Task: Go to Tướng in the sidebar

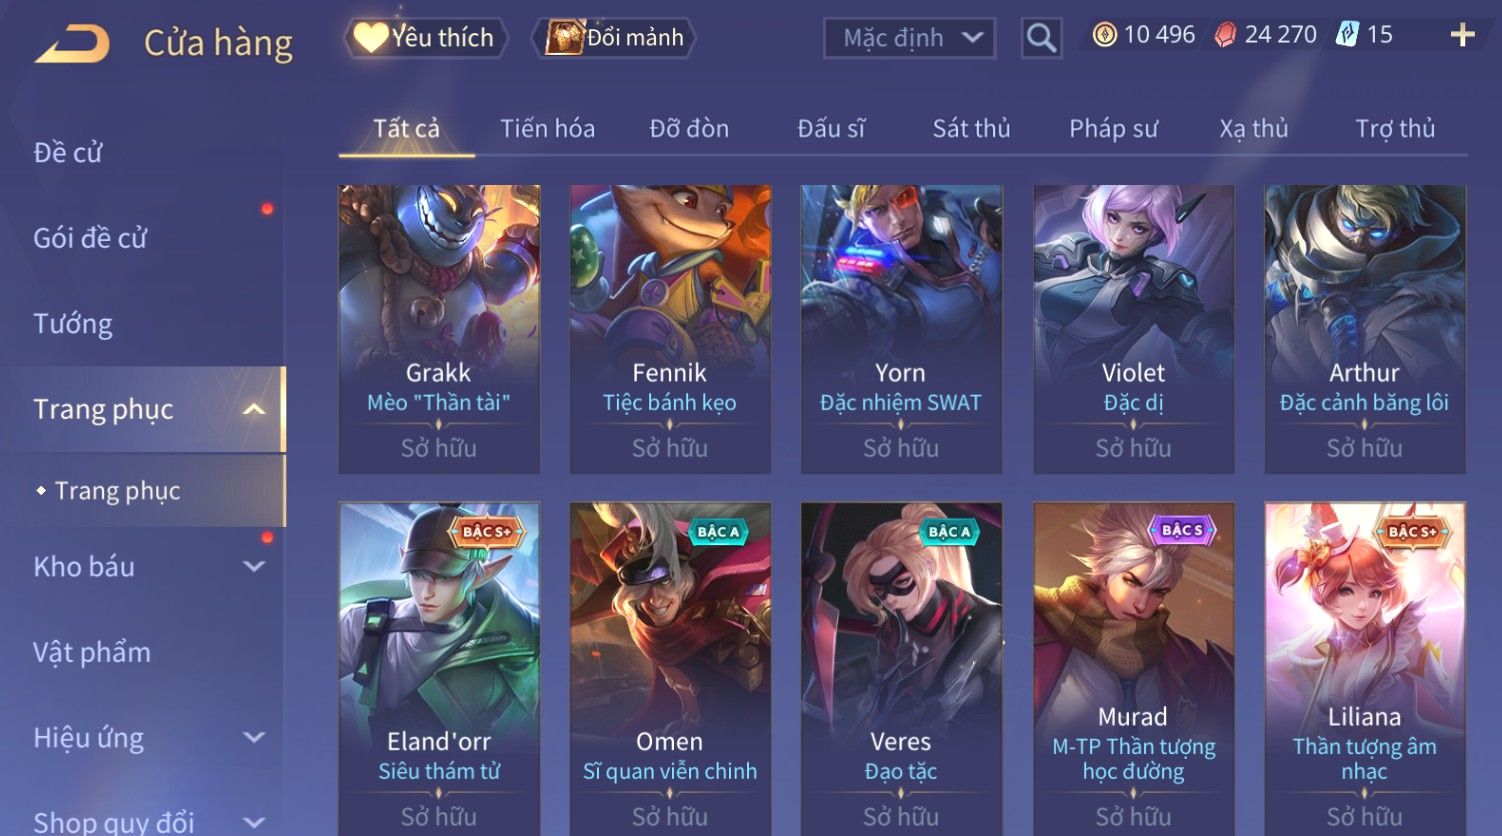Action: 73,324
